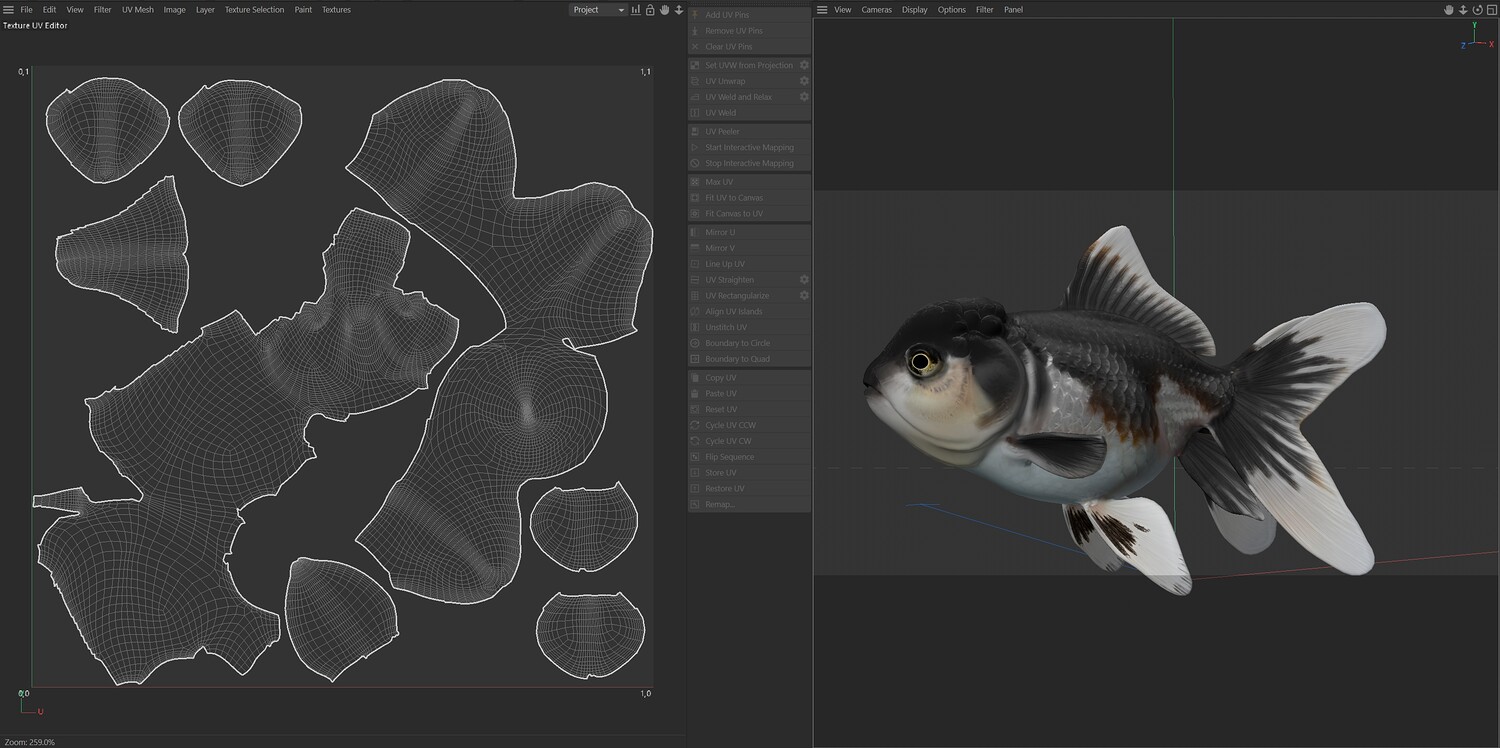Click the "Zoom: 259.0%" status text
Viewport: 1500px width, 748px height.
(30, 742)
